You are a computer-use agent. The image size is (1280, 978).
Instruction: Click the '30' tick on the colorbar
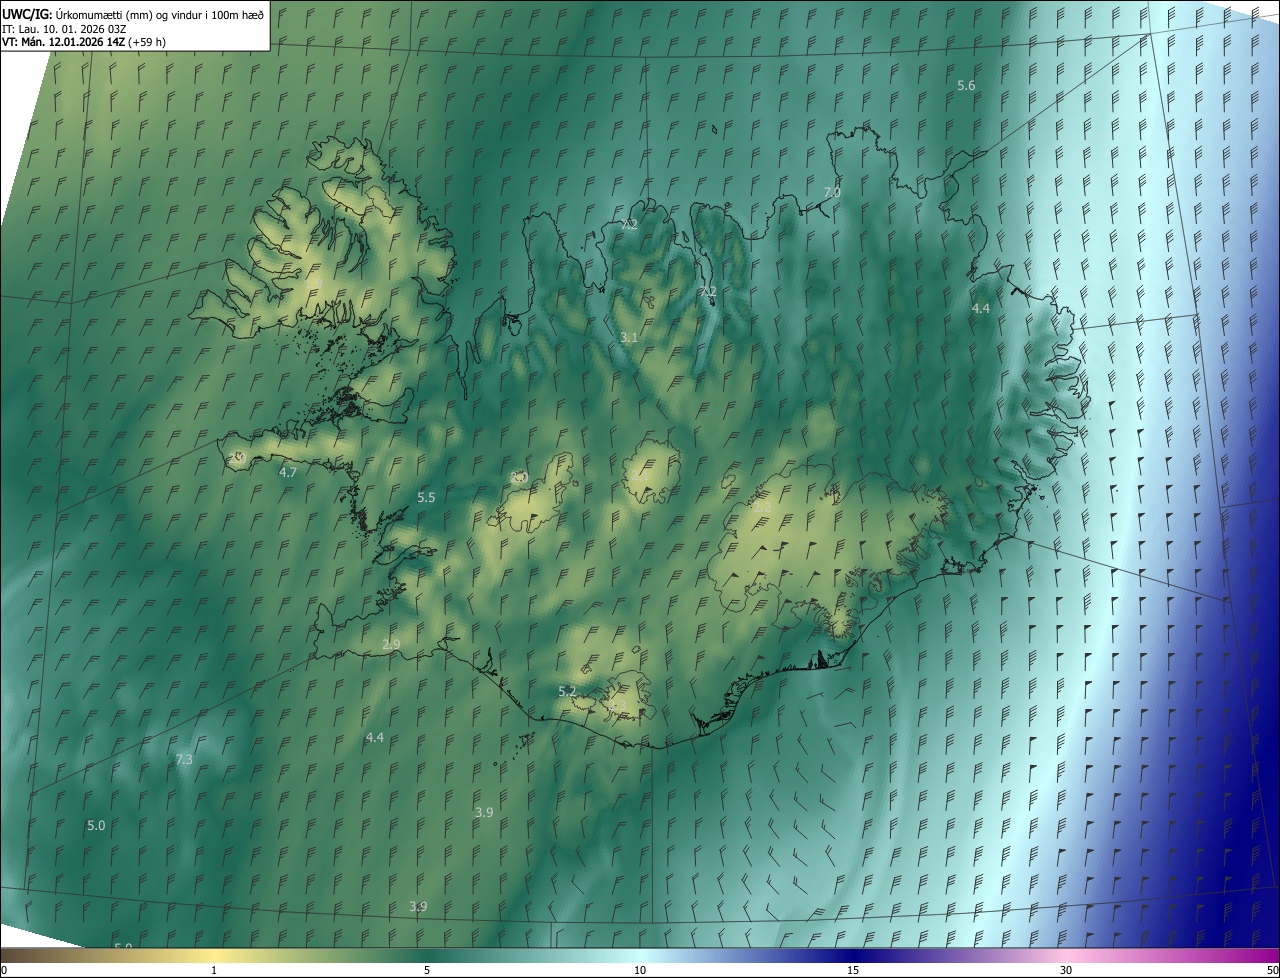pyautogui.click(x=1066, y=970)
